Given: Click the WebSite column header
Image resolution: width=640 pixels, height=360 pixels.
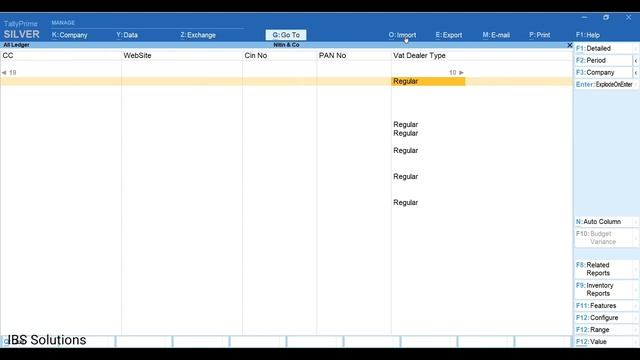Looking at the screenshot, I should 137,56.
